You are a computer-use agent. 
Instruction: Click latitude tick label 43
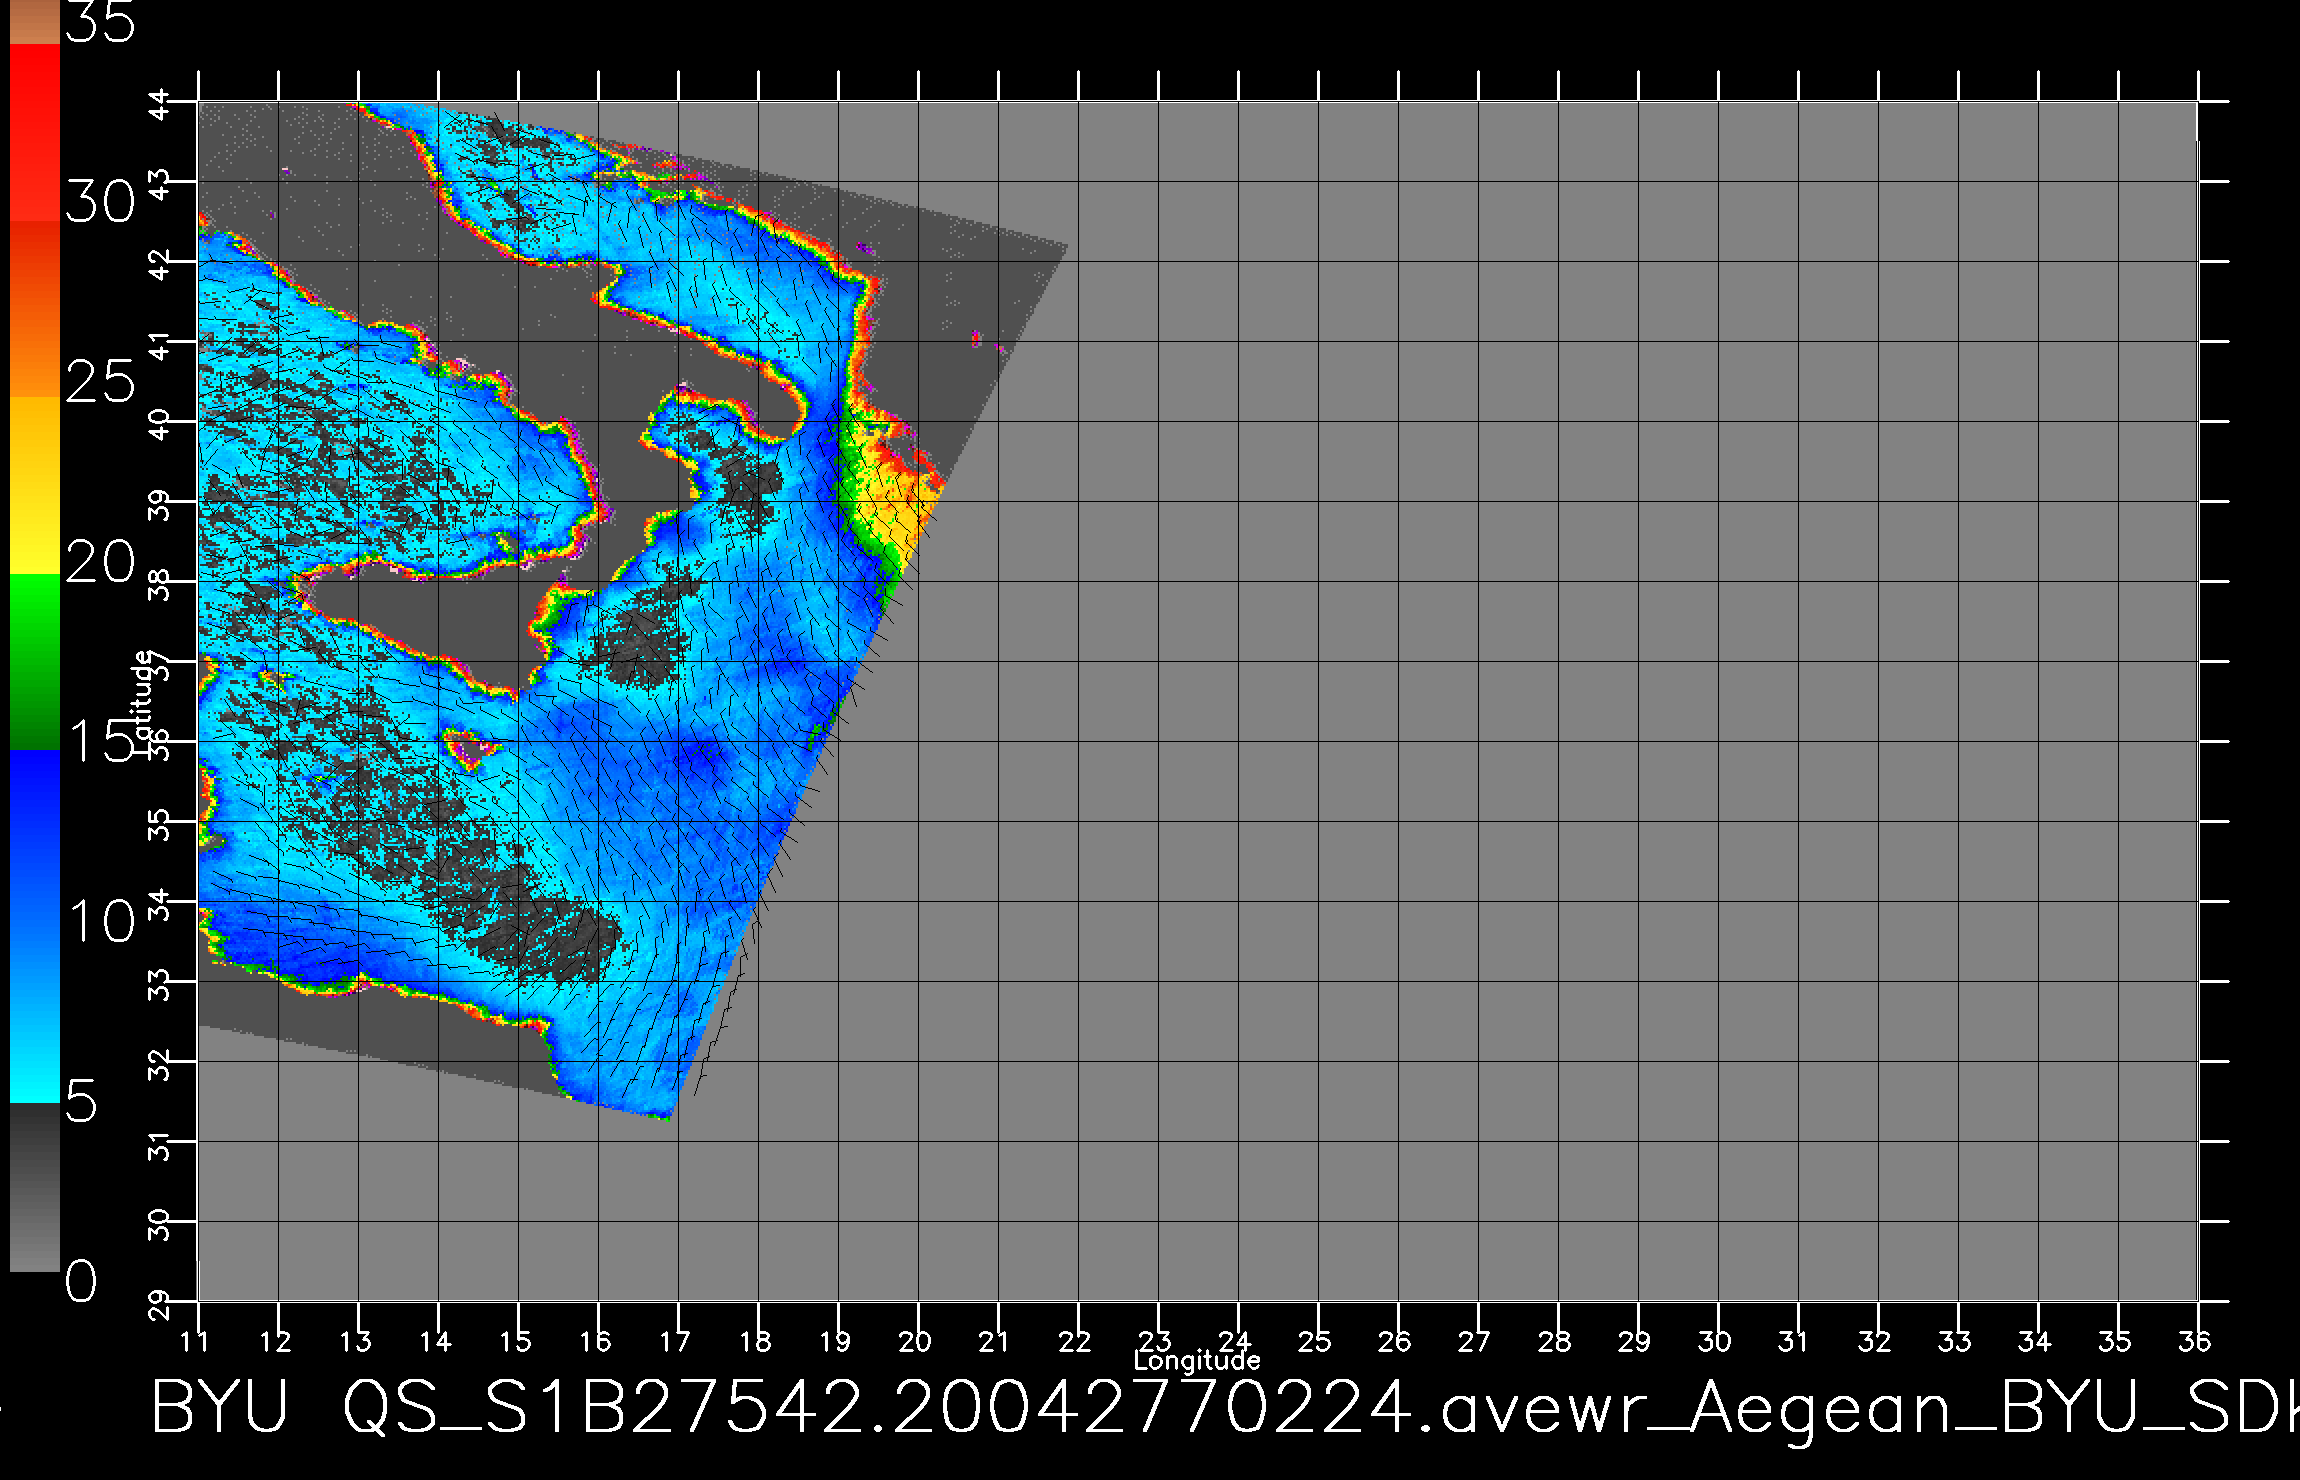pos(160,183)
